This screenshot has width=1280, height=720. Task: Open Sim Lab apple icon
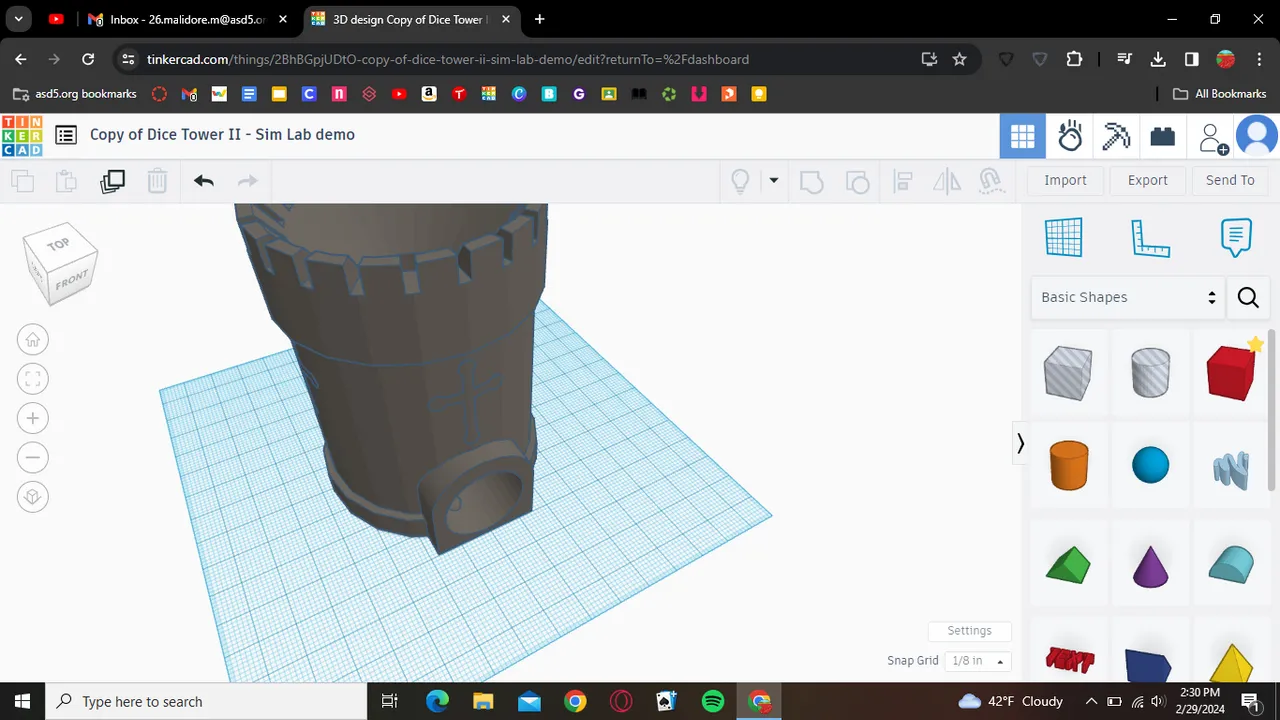click(x=1070, y=136)
